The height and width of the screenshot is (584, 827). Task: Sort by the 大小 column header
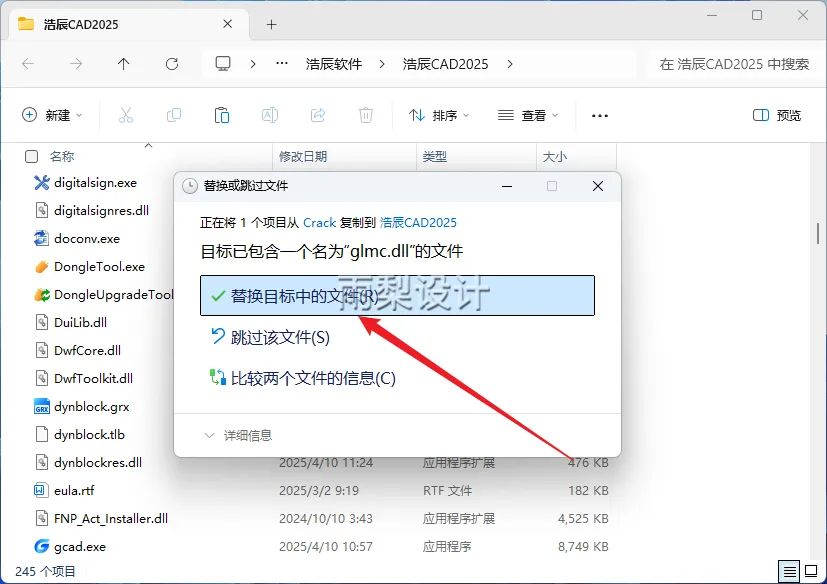[555, 157]
